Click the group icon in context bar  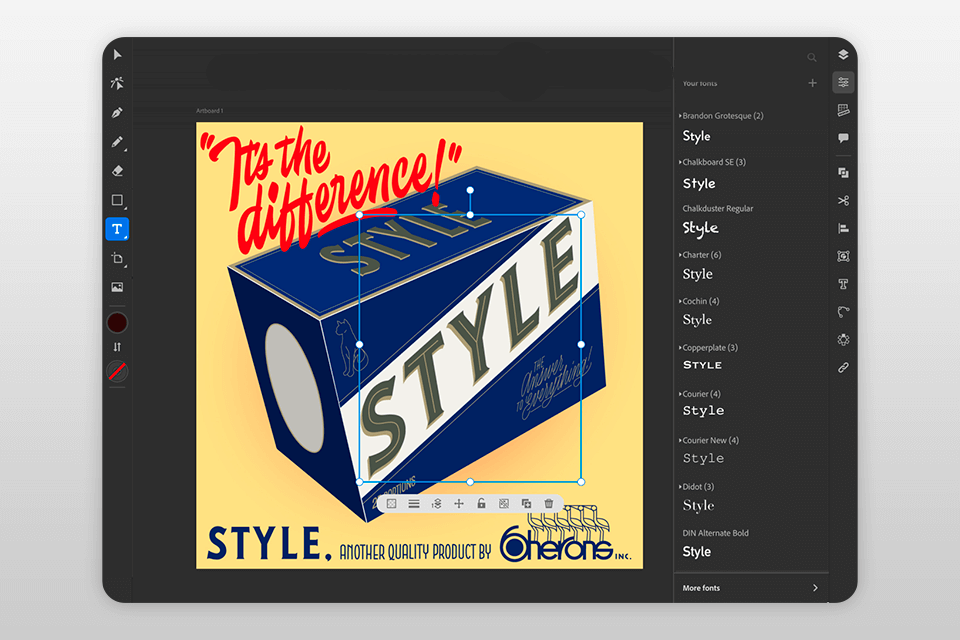click(x=504, y=503)
